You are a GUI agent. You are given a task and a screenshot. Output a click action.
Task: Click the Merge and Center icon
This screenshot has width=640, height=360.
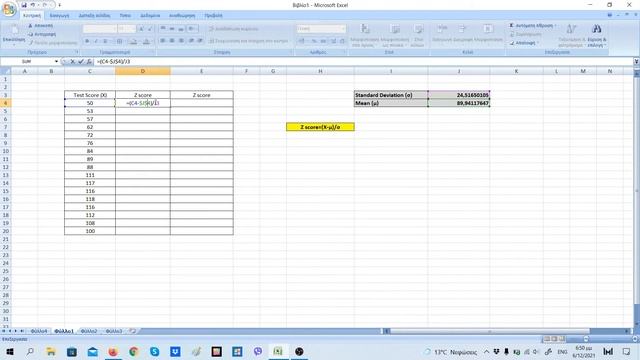point(211,41)
